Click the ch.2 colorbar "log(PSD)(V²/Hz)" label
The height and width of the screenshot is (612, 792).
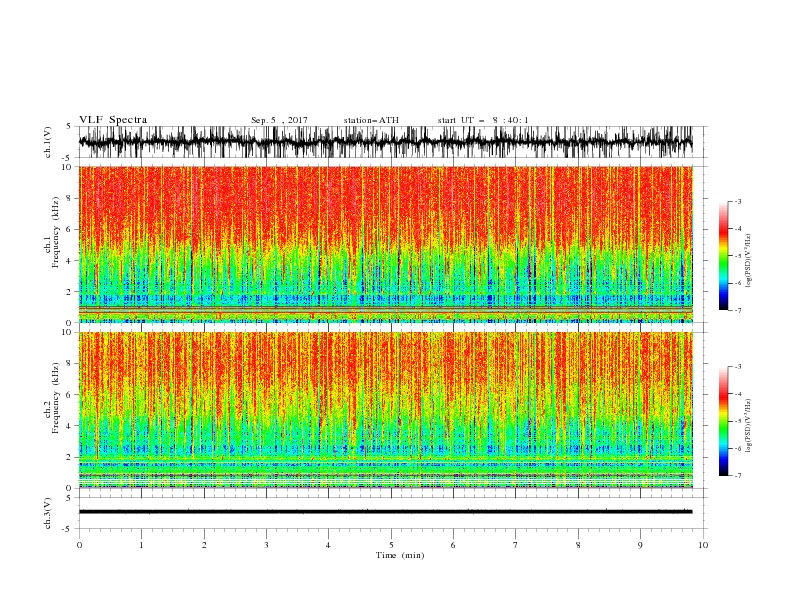[x=749, y=425]
